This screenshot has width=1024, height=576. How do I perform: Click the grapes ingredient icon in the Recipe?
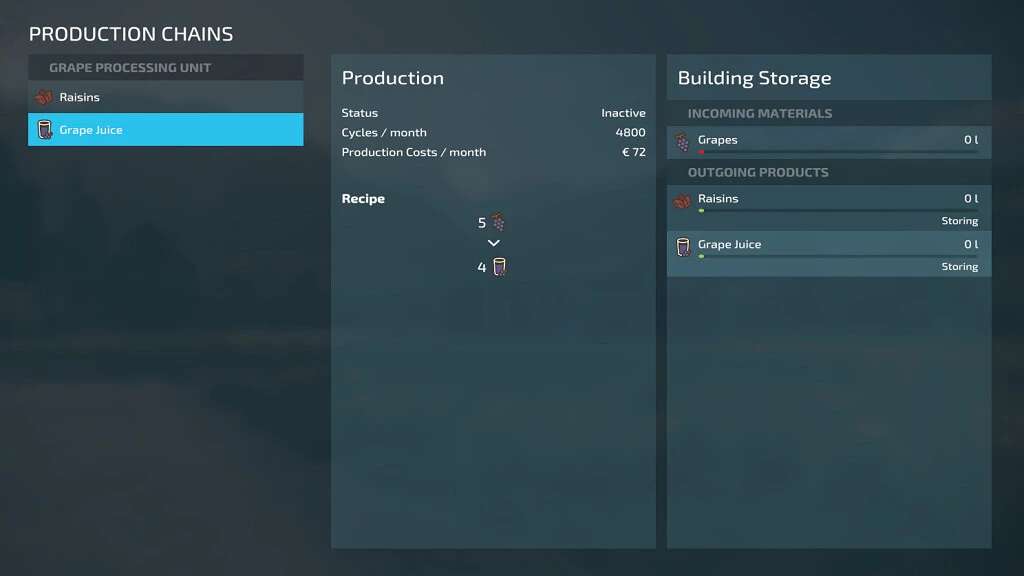coord(499,223)
